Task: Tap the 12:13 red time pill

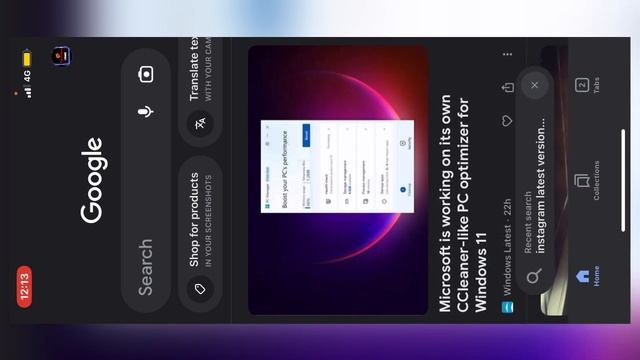Action: click(x=24, y=287)
